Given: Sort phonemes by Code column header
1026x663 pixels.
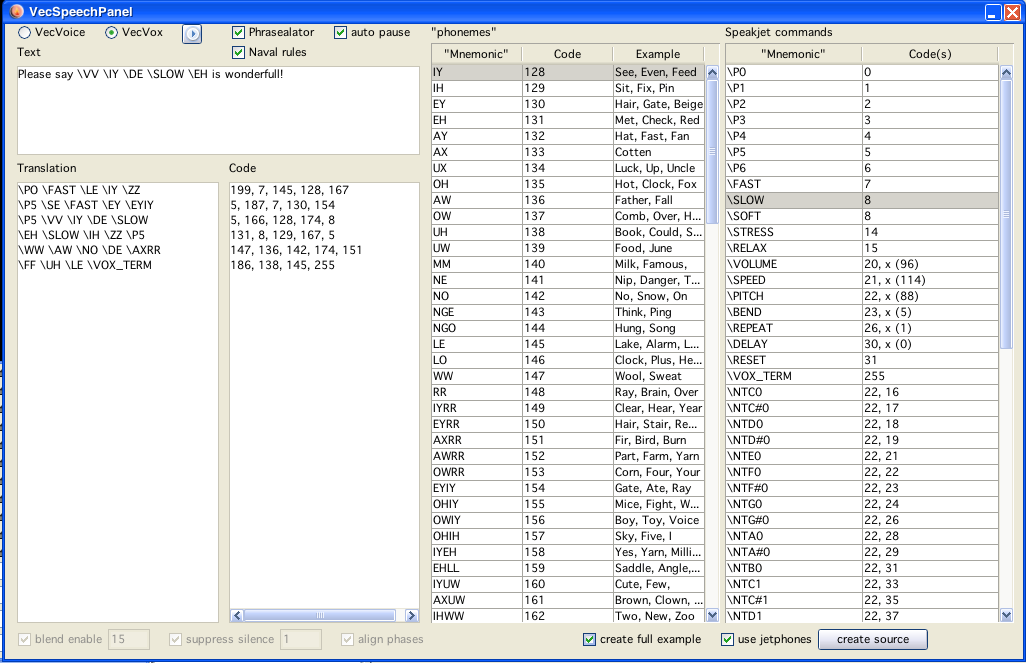Looking at the screenshot, I should click(x=567, y=54).
